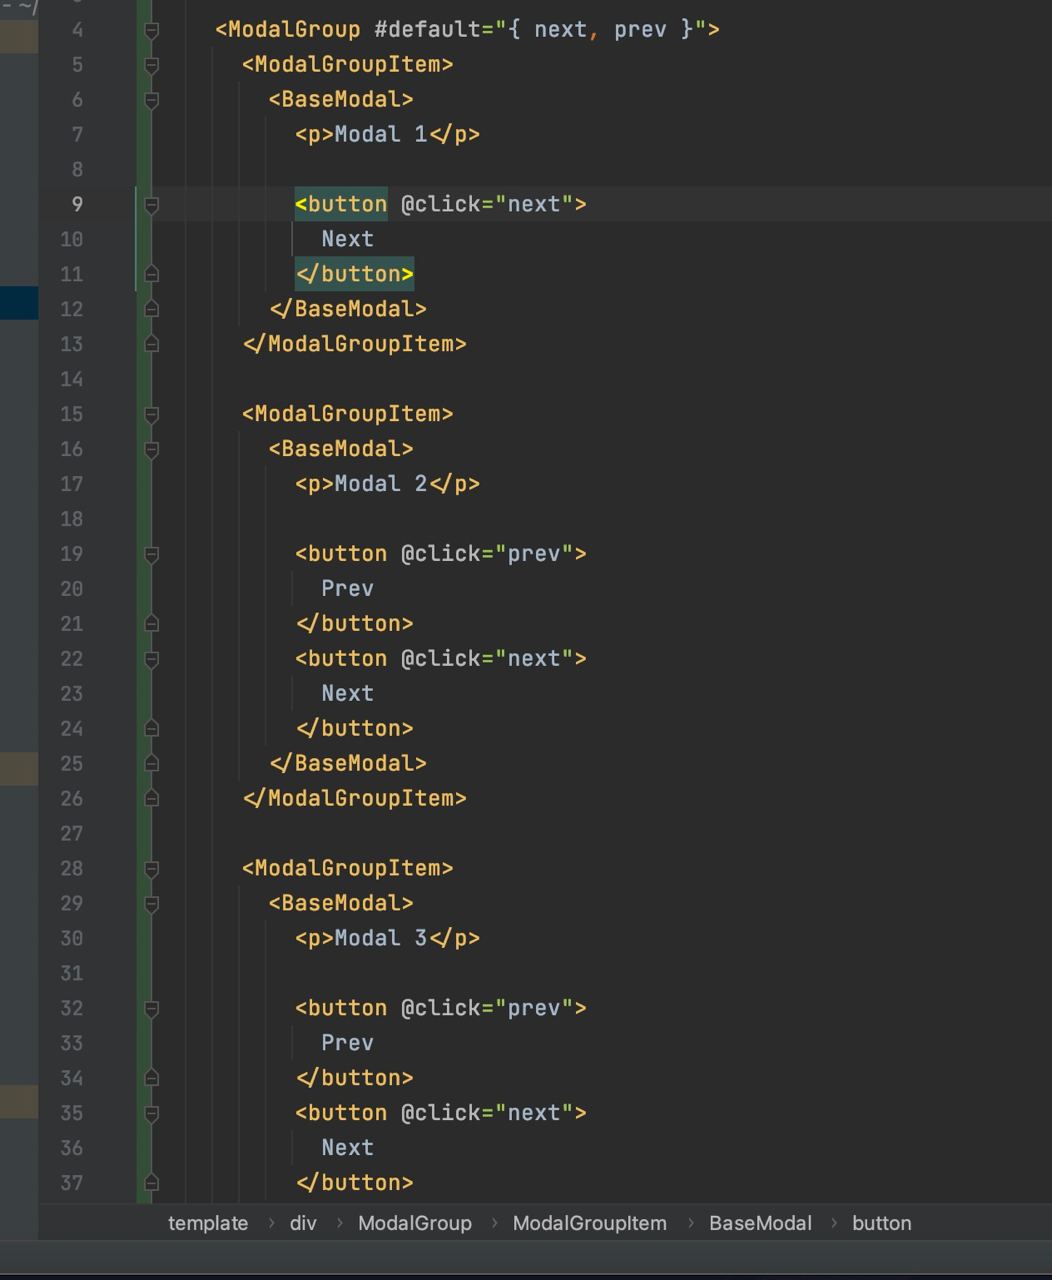Click the blue marker in the left stripe at line 12

click(19, 303)
